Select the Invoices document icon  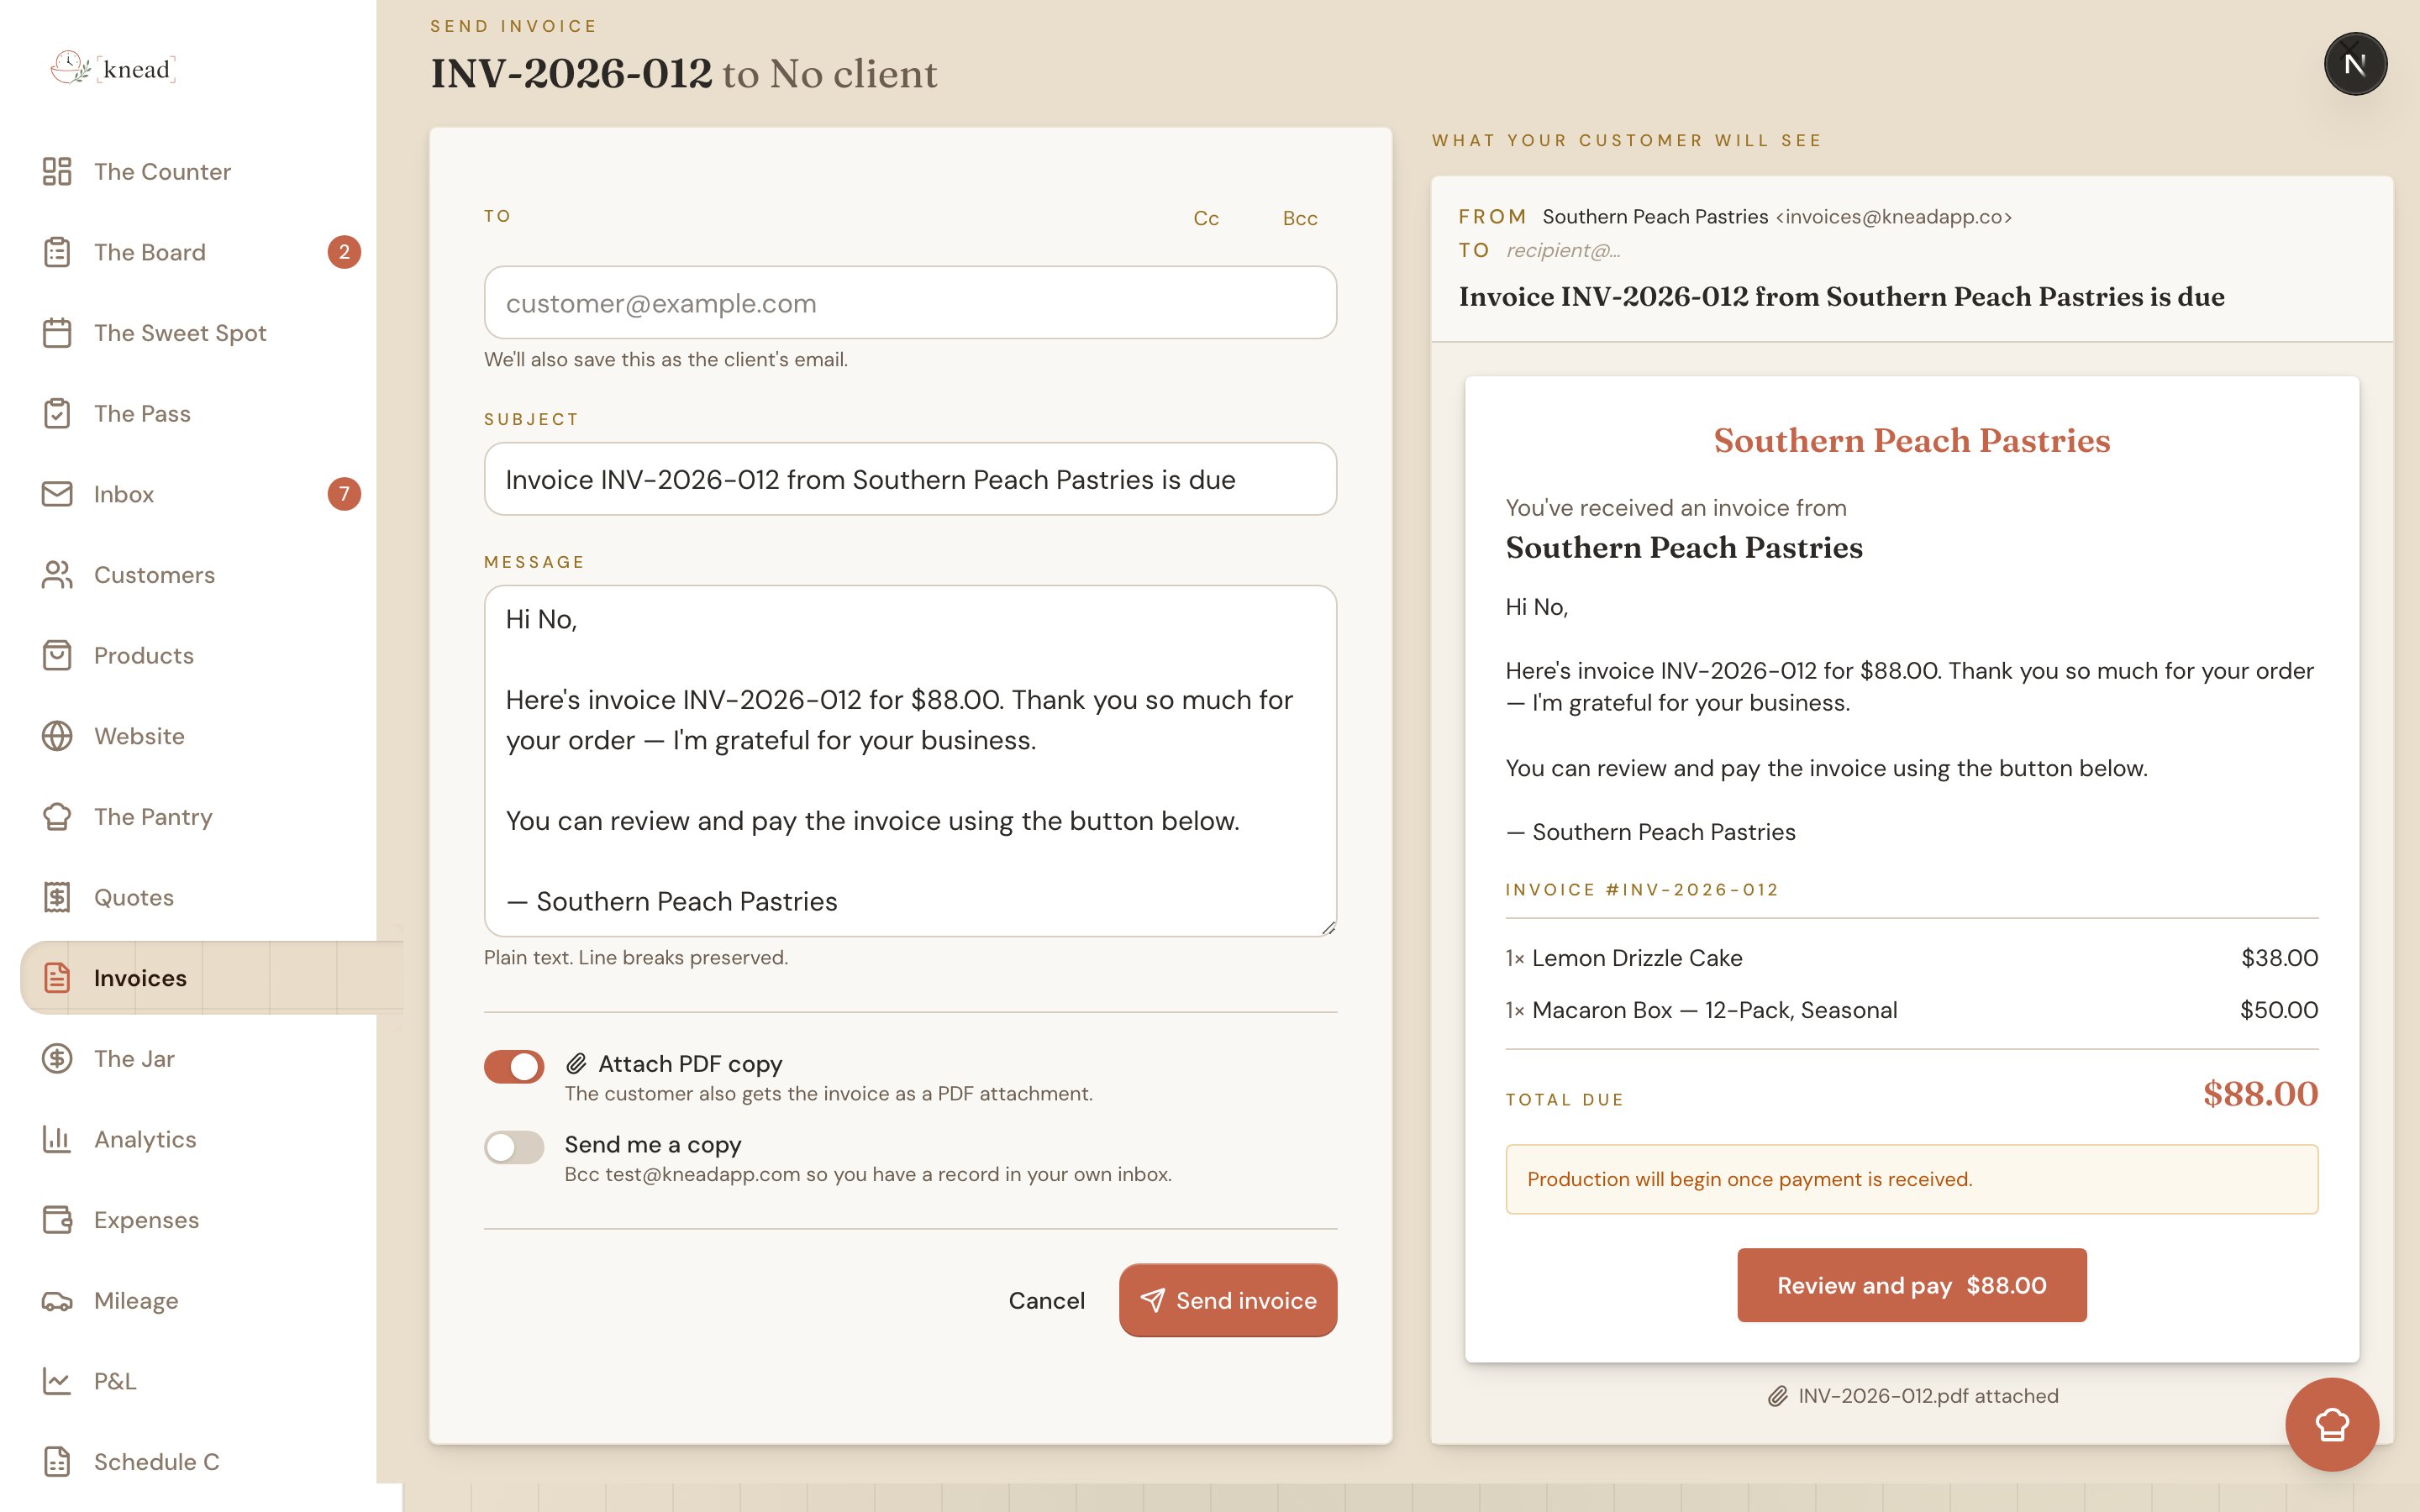coord(57,978)
